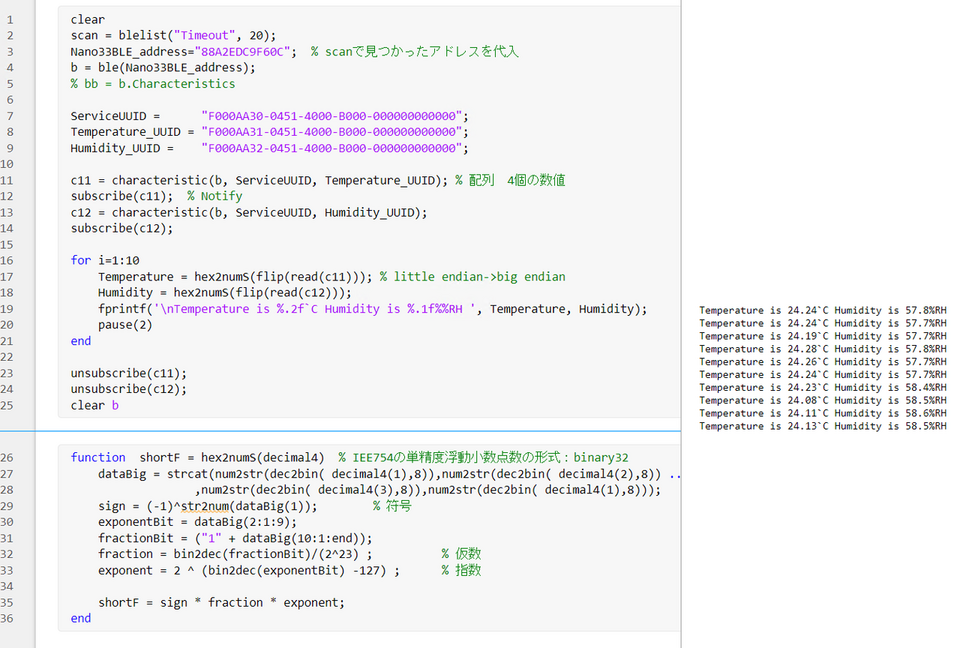Click output line Temperature is 24.11`C

[x=823, y=413]
